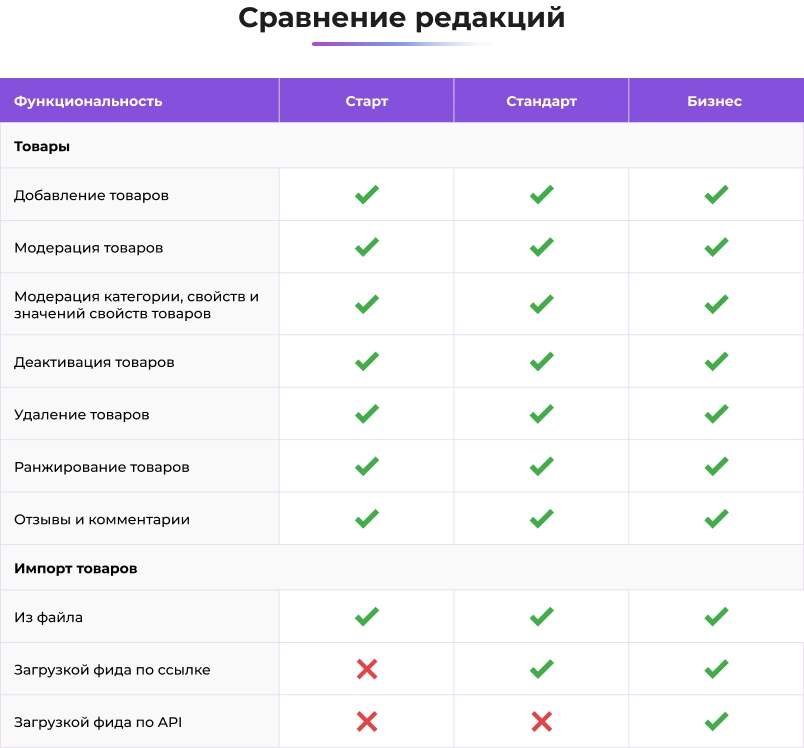Screen dimensions: 804x748
Task: Click the Загрузкой фида по API row label
Action: point(98,722)
